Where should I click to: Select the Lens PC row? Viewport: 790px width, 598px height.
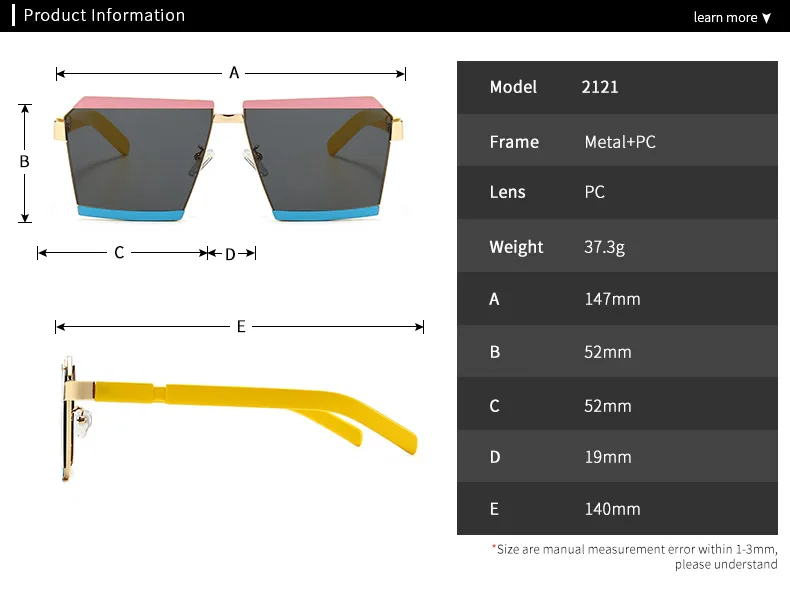617,192
